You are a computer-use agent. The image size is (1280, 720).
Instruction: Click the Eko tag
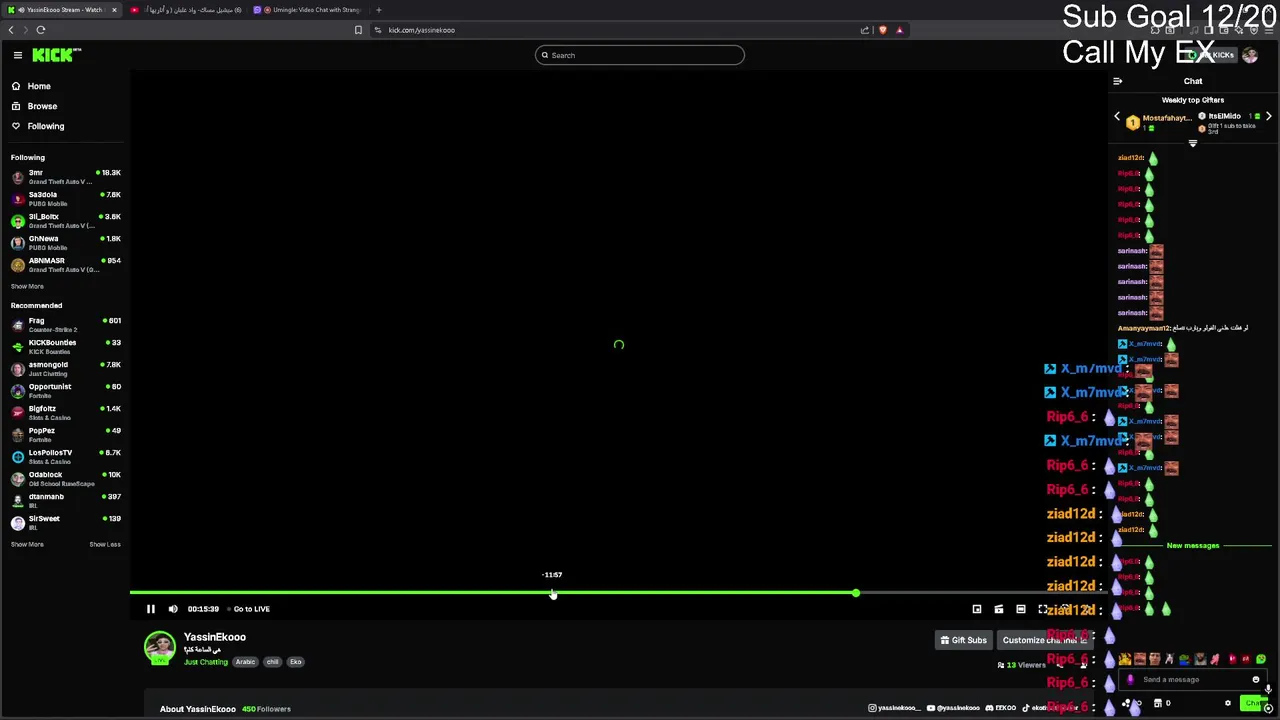tap(295, 662)
